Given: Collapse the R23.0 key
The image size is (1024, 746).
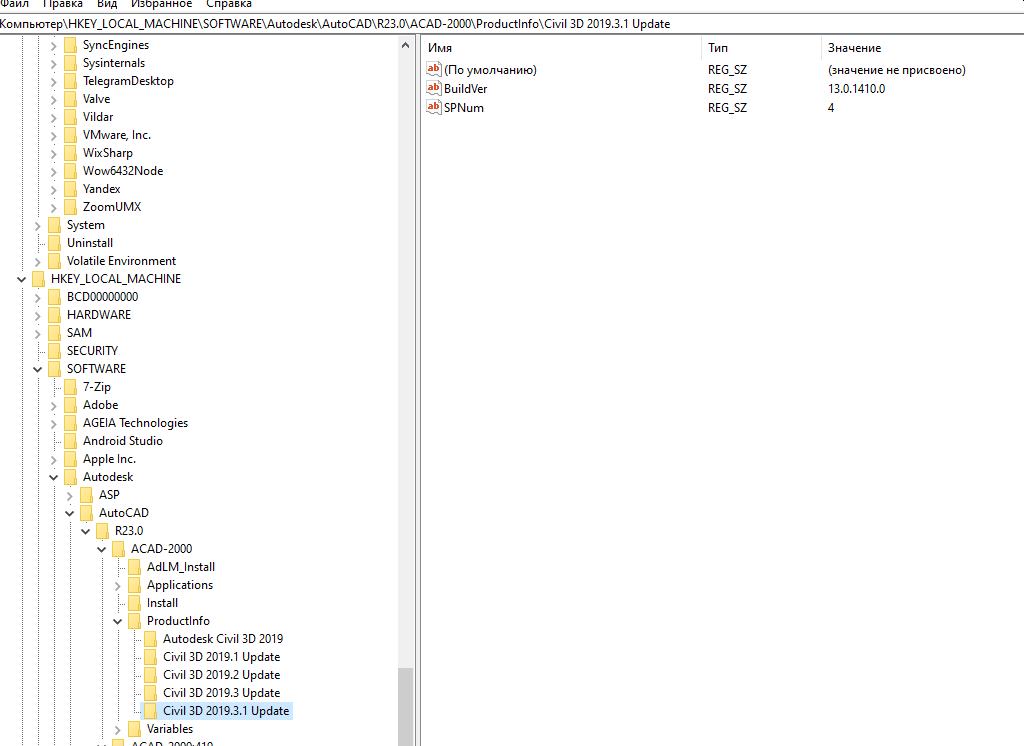Looking at the screenshot, I should (86, 532).
